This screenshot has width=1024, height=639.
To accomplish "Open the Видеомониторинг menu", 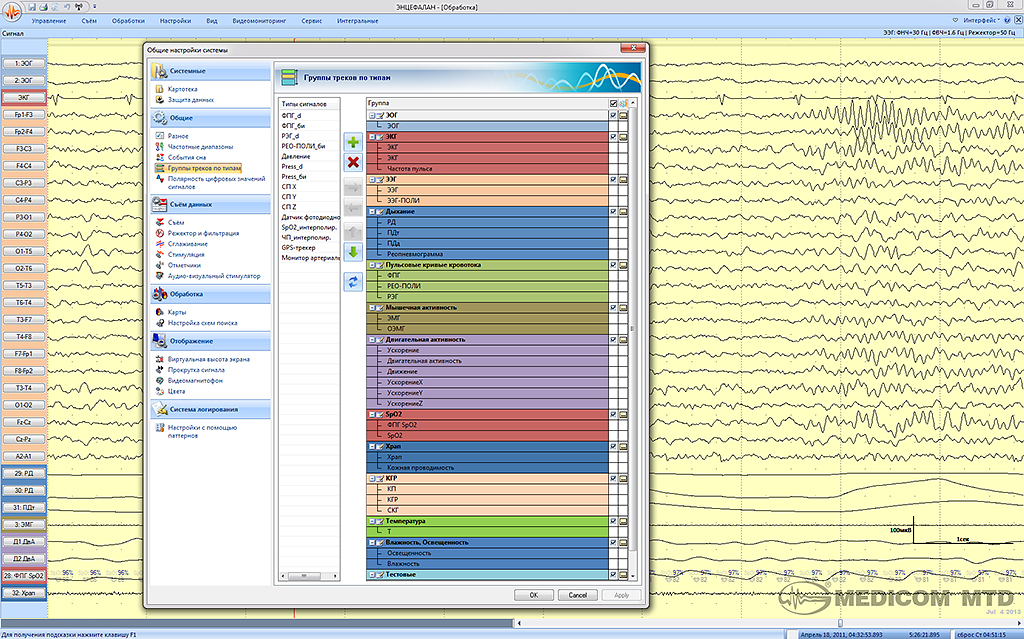I will coord(259,21).
